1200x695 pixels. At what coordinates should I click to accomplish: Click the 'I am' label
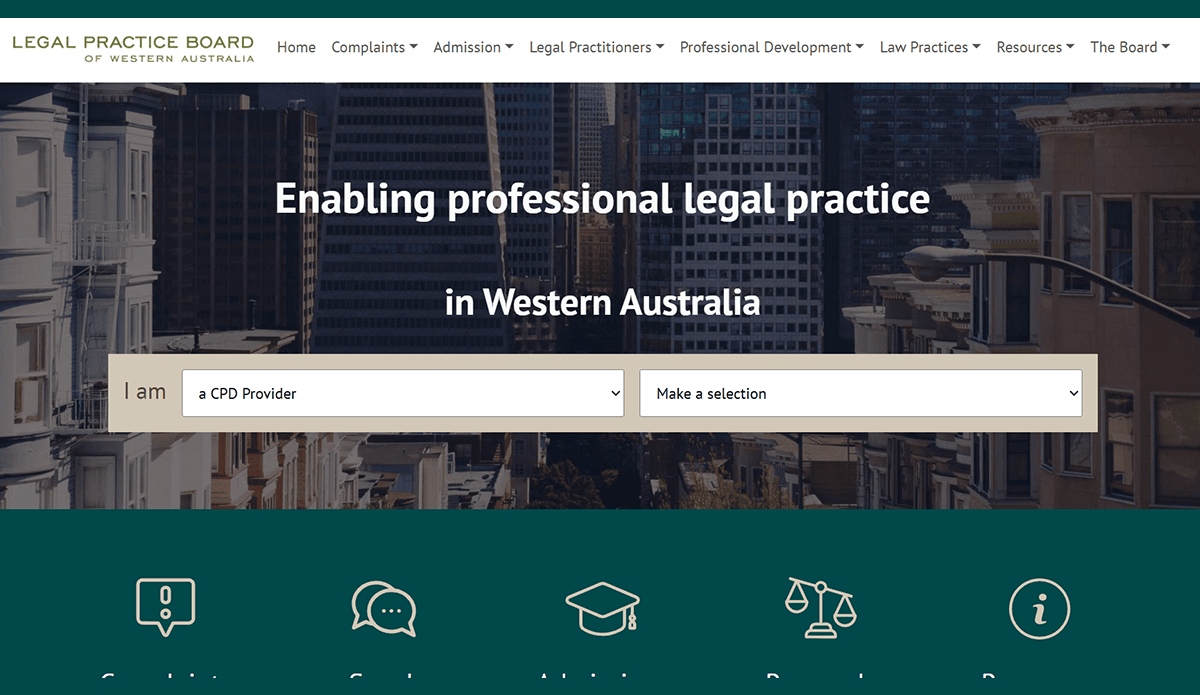point(145,392)
